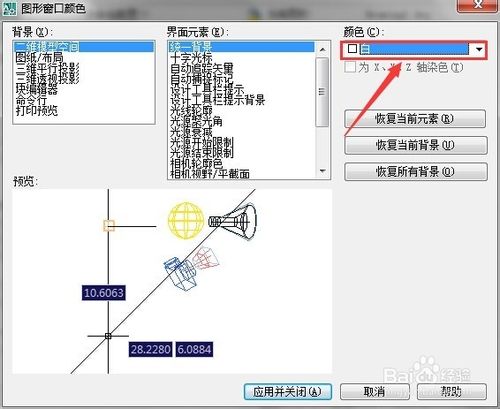
Task: Select 自动追踪矢量 element
Action: tap(242, 69)
